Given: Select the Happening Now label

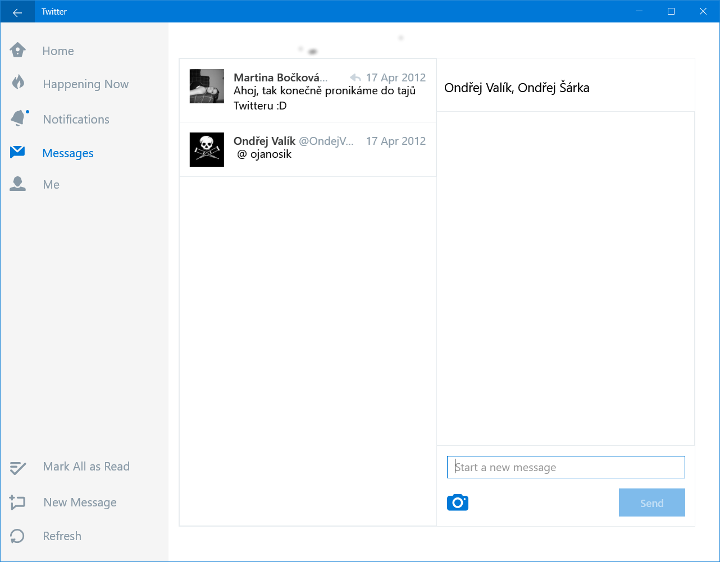Looking at the screenshot, I should point(86,85).
